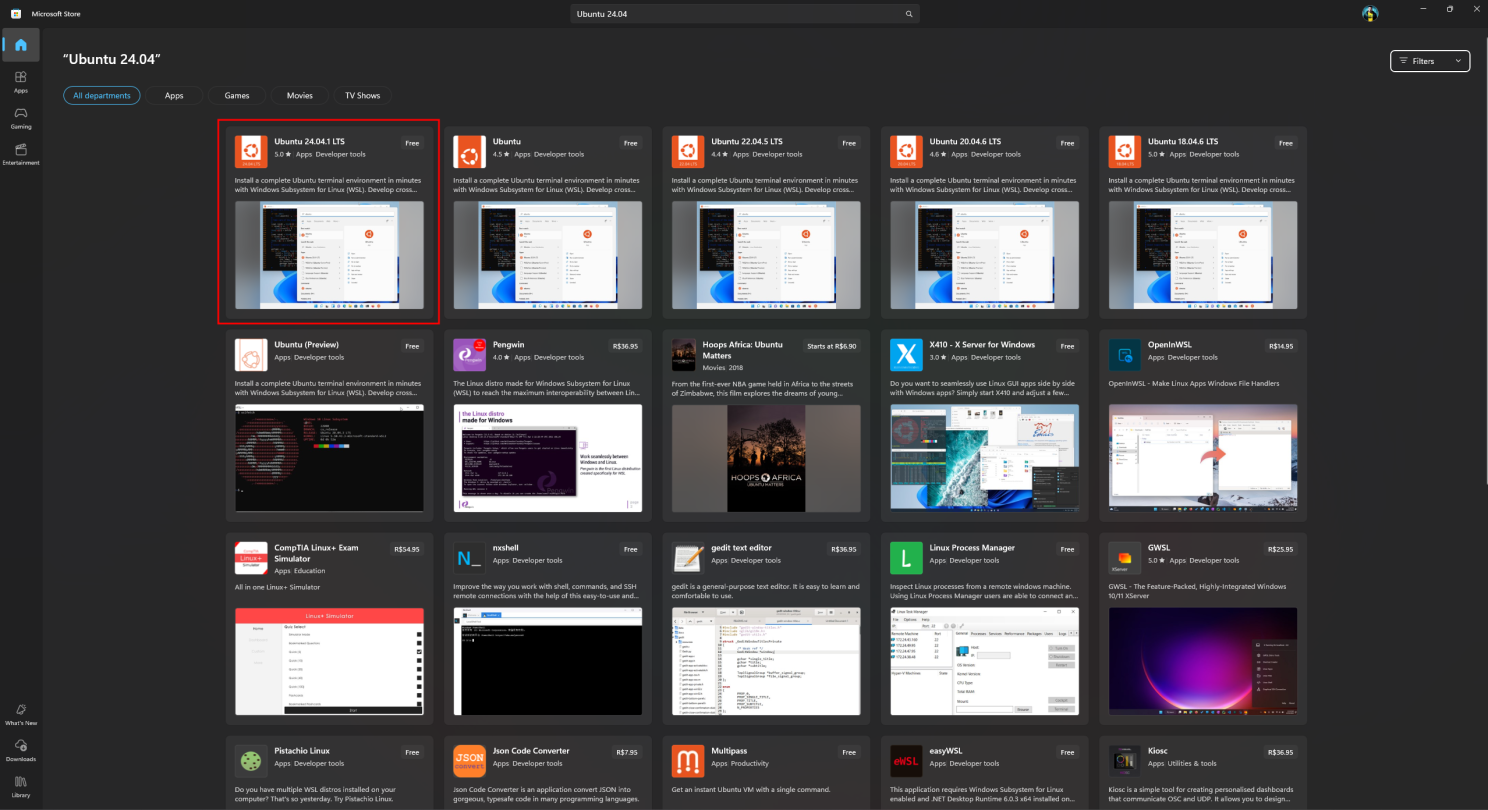
Task: Click the search magnifier icon
Action: [x=909, y=14]
